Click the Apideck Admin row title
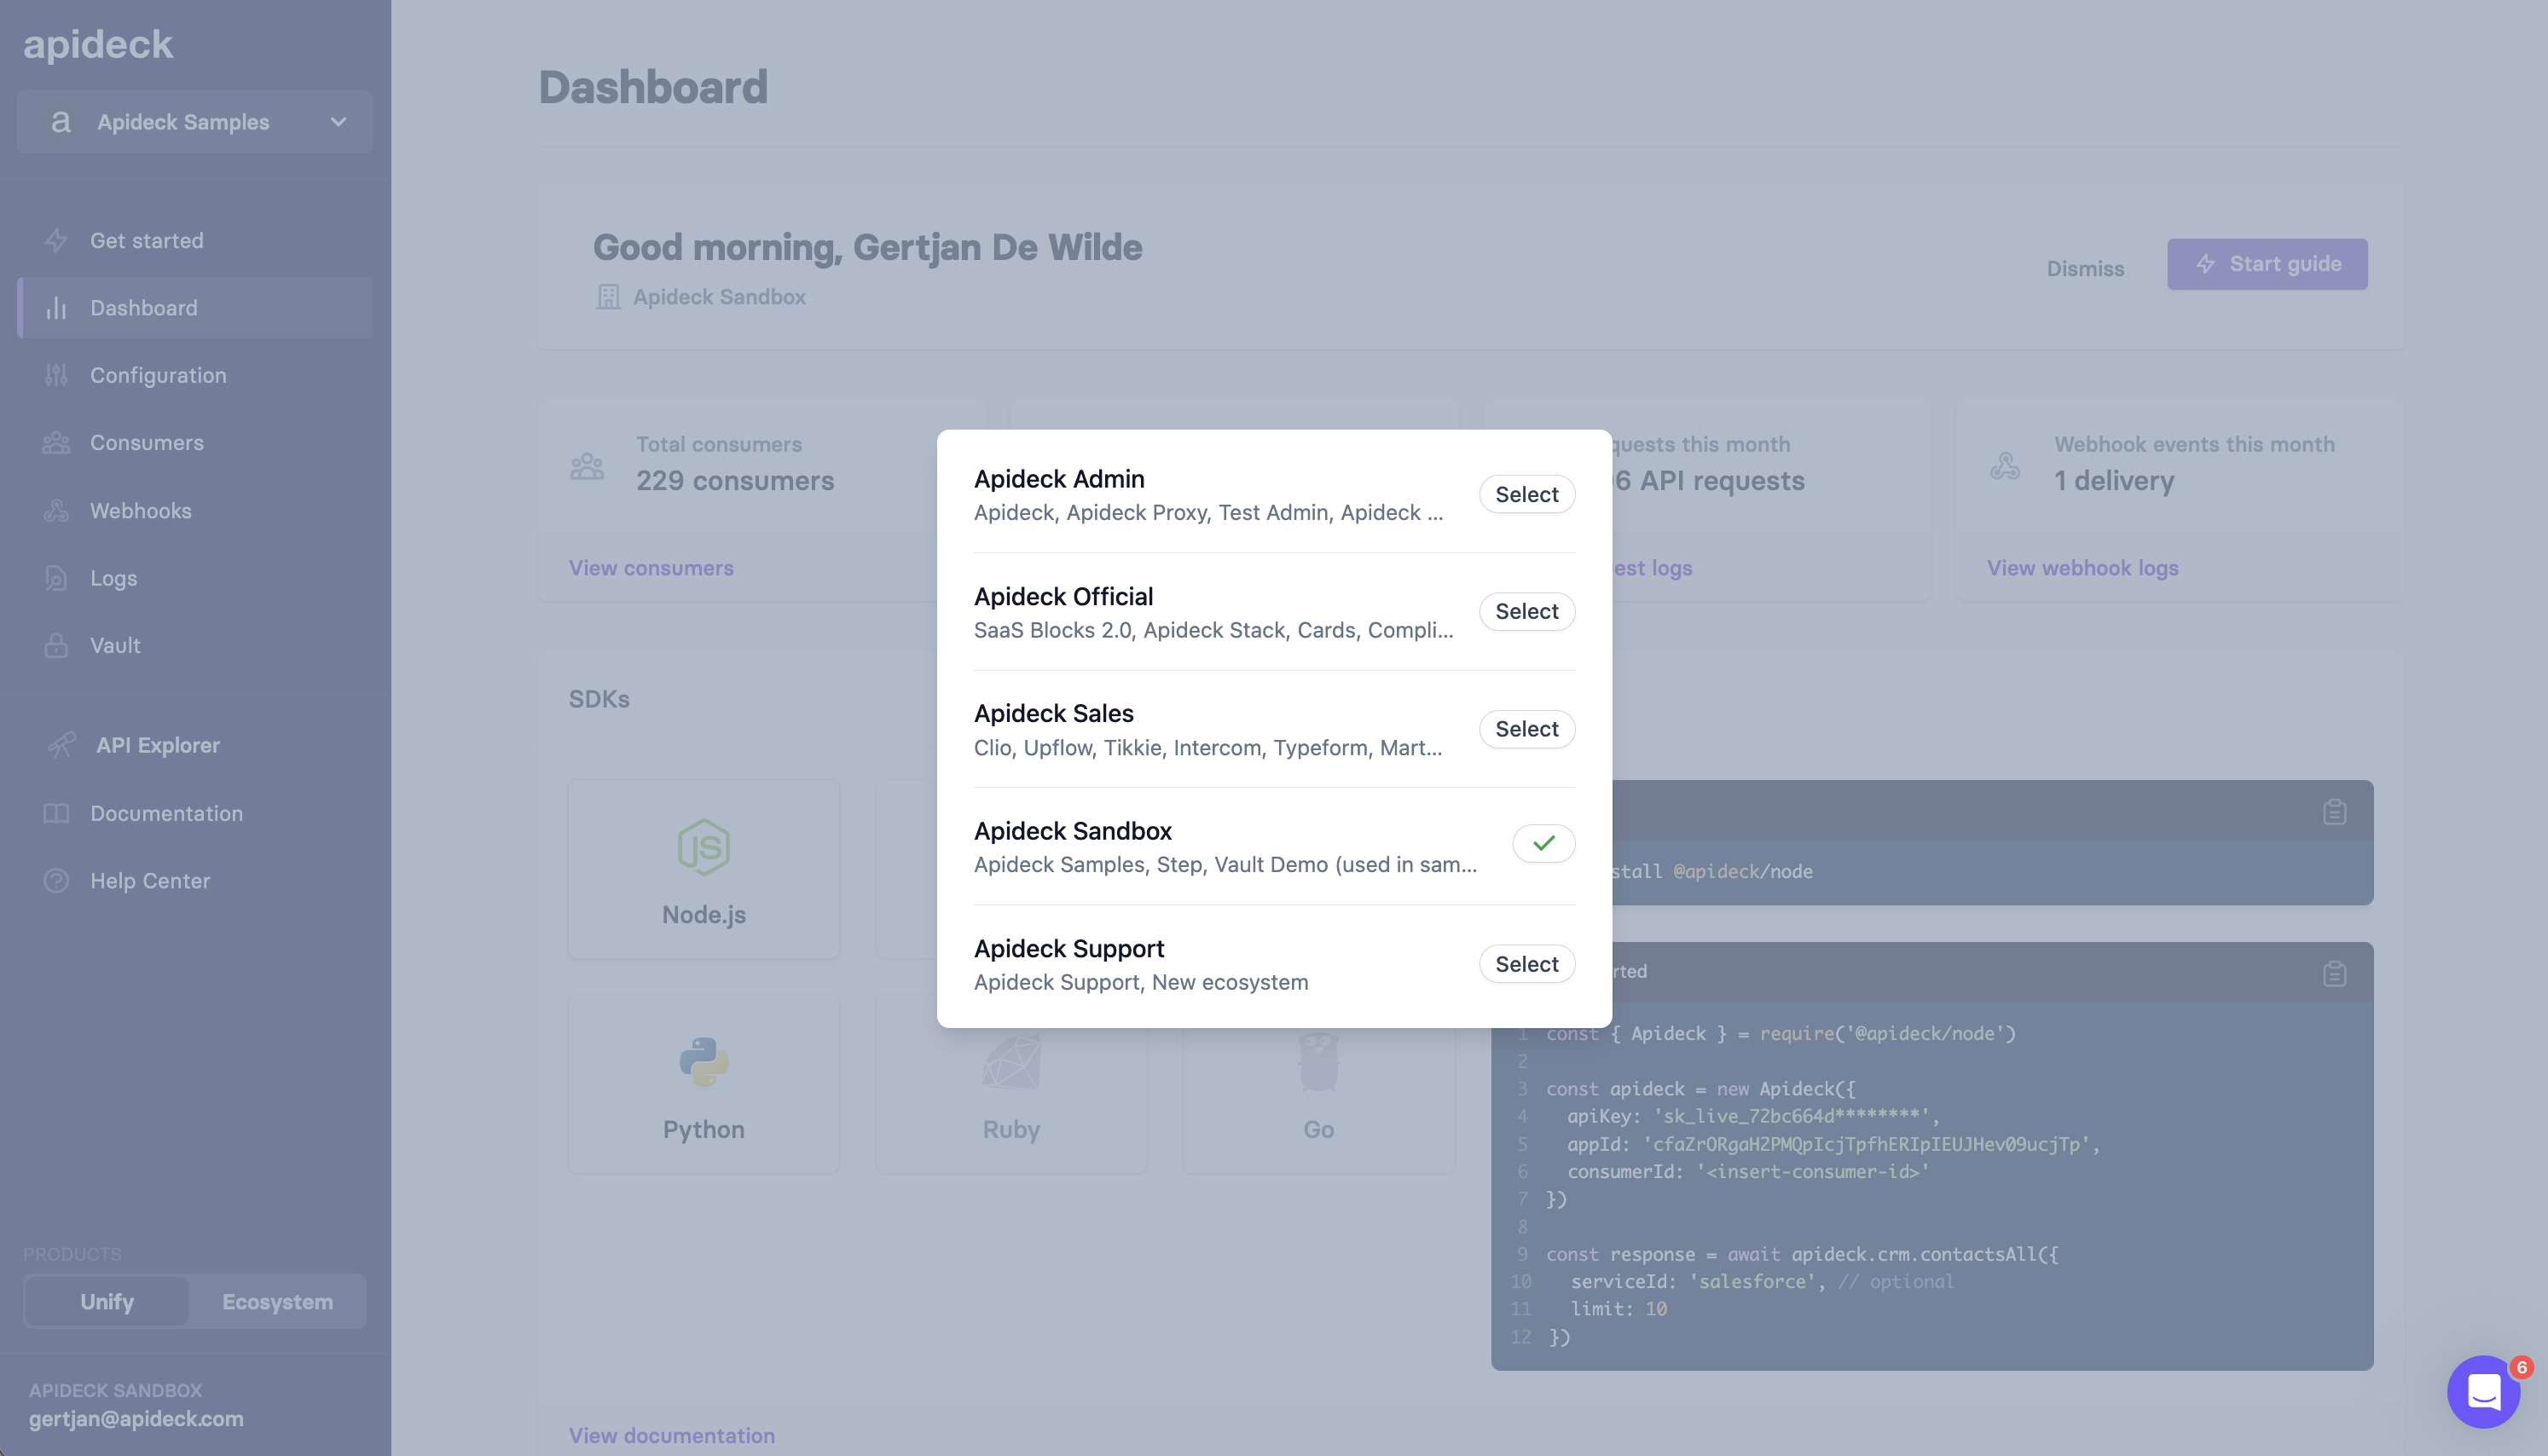Screen dimensions: 2548x1456 1059,479
